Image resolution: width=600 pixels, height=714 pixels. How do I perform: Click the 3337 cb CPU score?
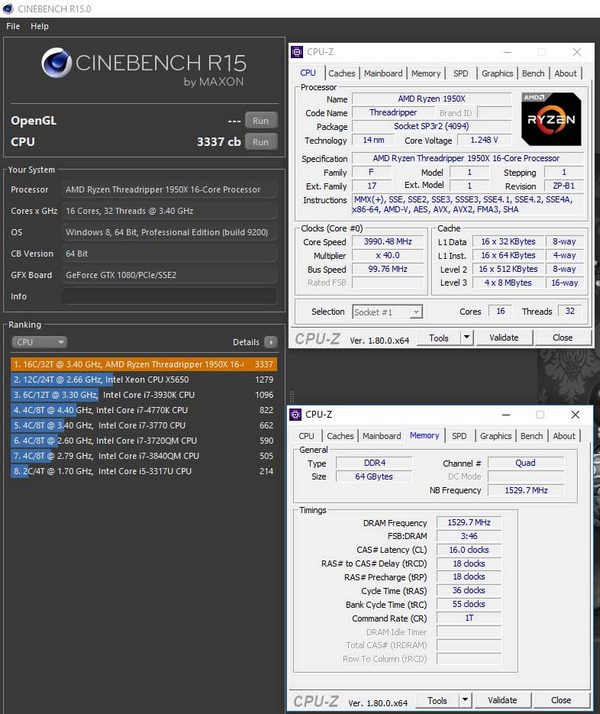pos(219,142)
